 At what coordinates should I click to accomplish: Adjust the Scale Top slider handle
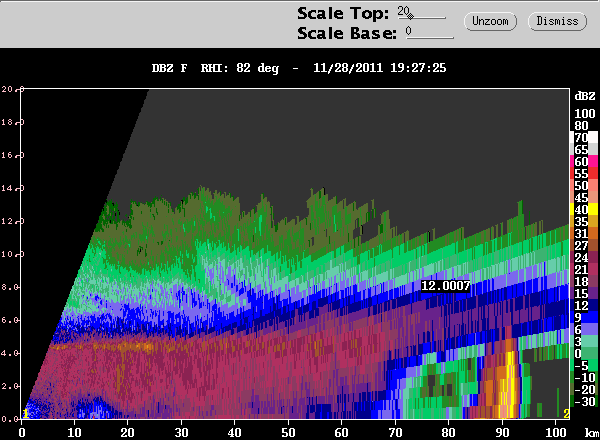[x=410, y=16]
